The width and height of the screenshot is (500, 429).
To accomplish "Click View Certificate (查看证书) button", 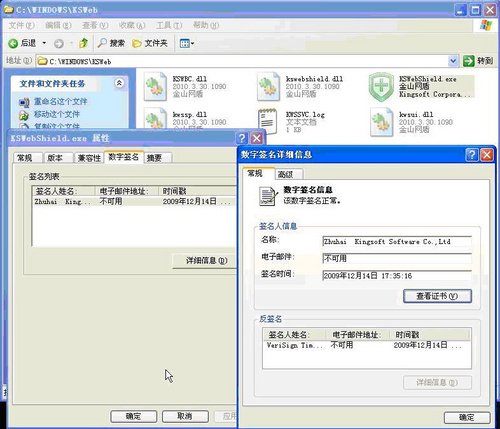I will pyautogui.click(x=437, y=296).
